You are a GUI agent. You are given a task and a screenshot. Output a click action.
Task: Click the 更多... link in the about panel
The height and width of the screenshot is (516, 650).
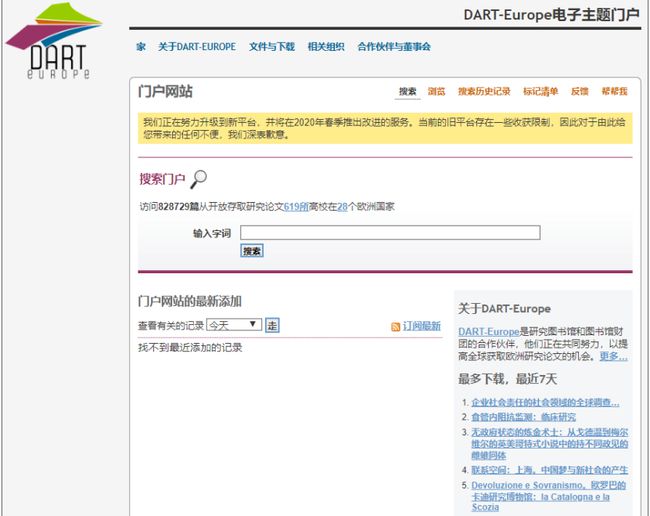point(614,356)
